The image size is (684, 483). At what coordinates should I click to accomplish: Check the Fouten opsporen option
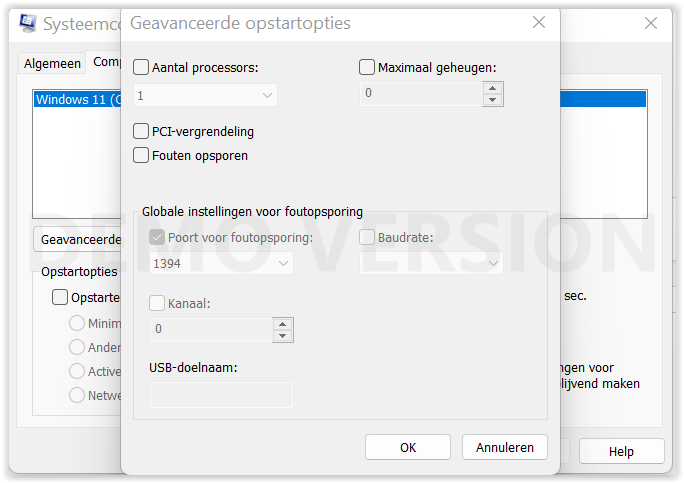pyautogui.click(x=141, y=155)
